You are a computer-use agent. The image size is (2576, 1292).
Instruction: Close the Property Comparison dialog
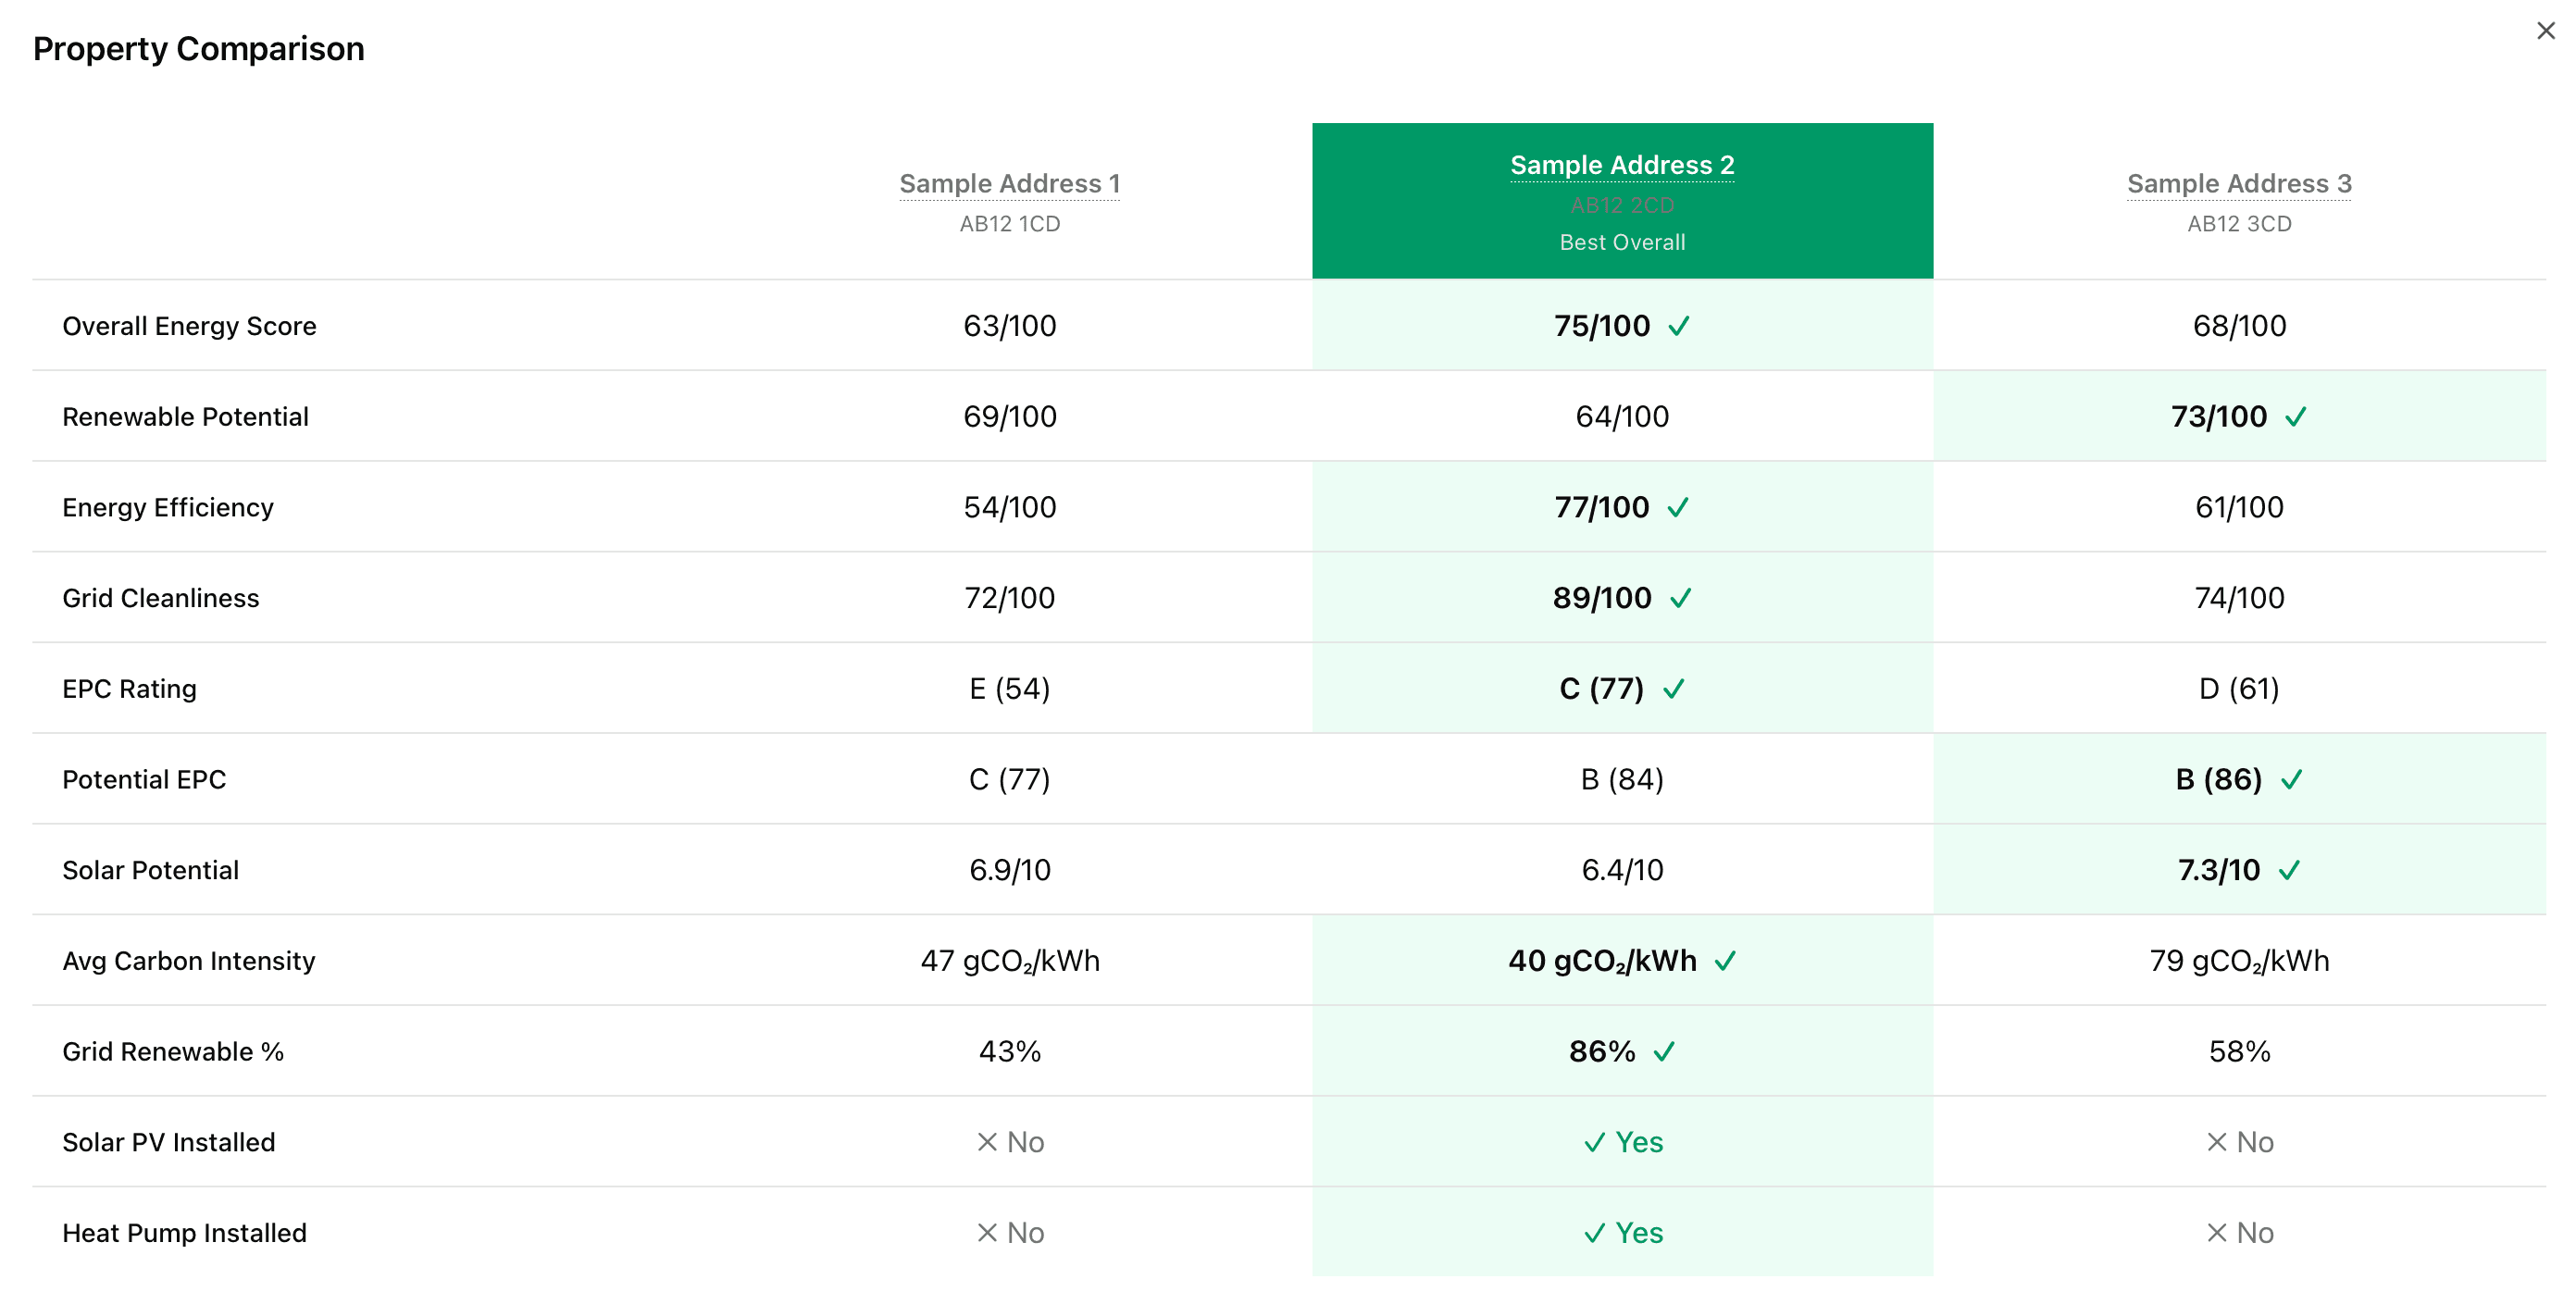(x=2545, y=31)
